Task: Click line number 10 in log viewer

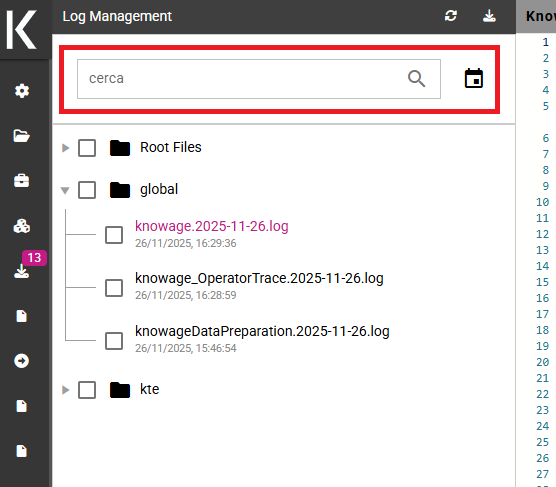Action: [x=543, y=202]
